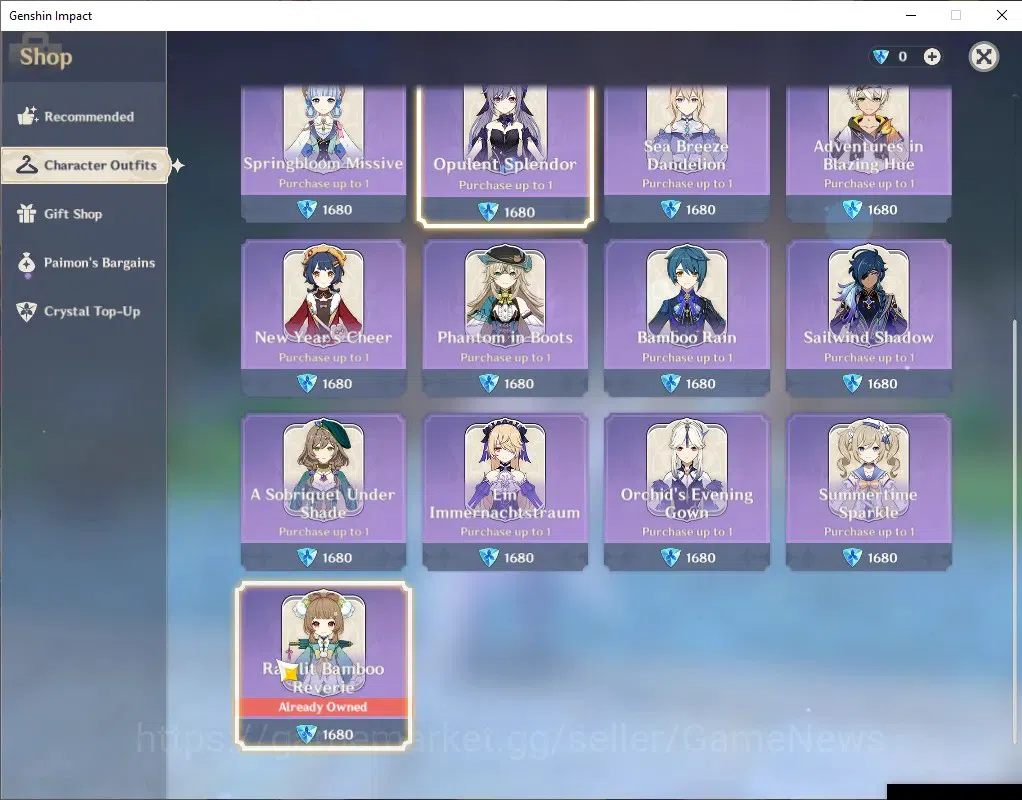Open Ein Immernachtstraum outfit card
Screen dimensions: 1022x800
[x=505, y=492]
